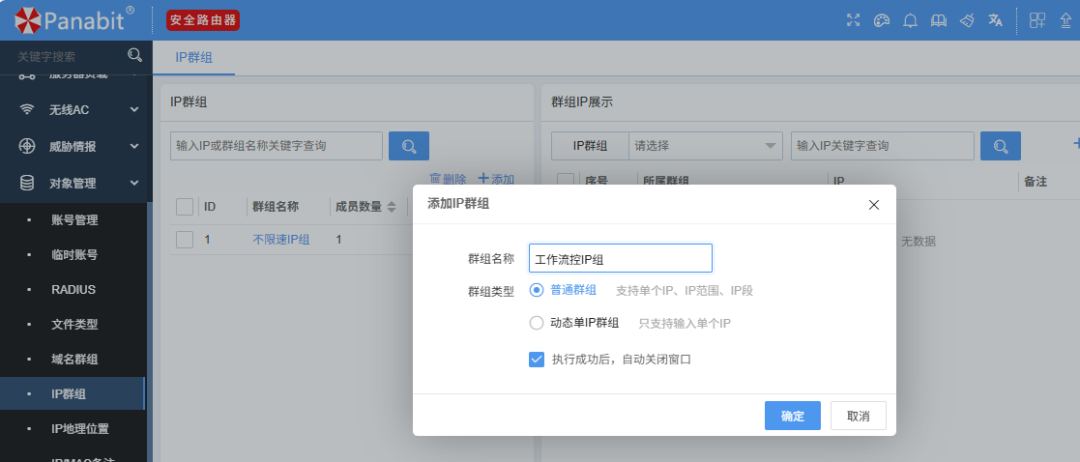Expand the 威胁情报 menu chevron
Viewport: 1080px width, 462px height.
coord(134,146)
